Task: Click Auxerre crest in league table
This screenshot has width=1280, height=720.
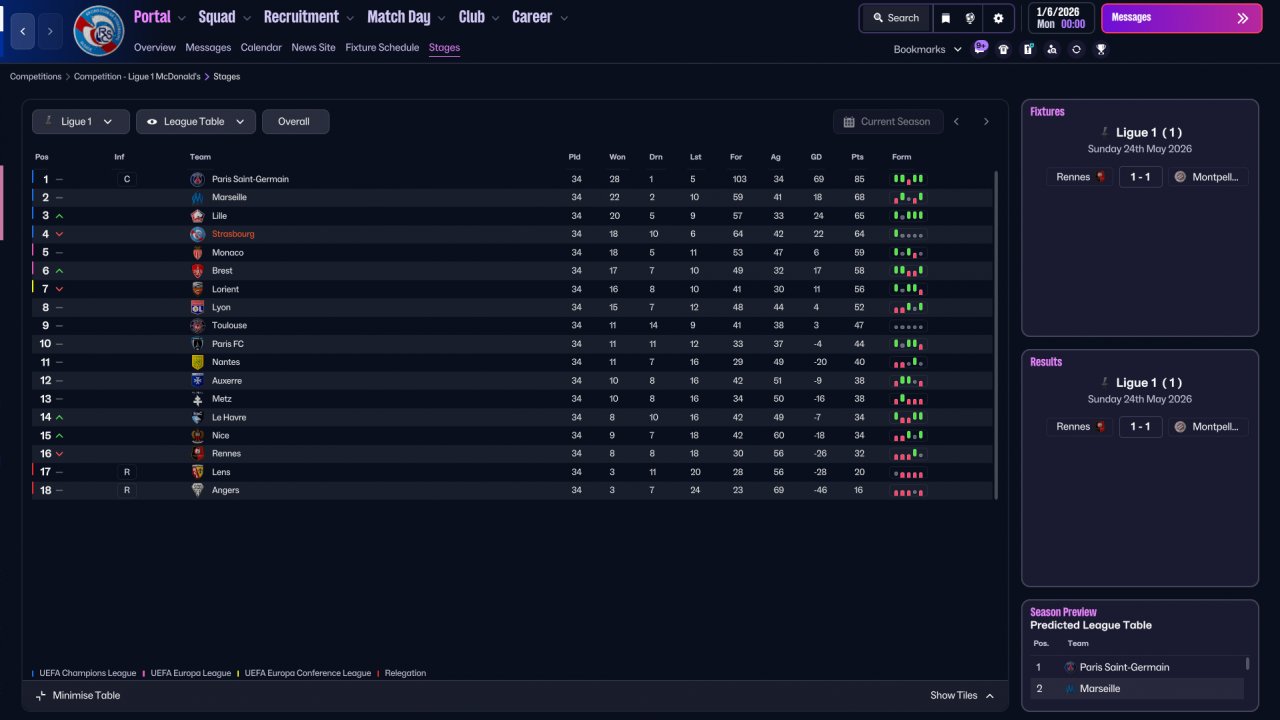Action: coord(197,381)
